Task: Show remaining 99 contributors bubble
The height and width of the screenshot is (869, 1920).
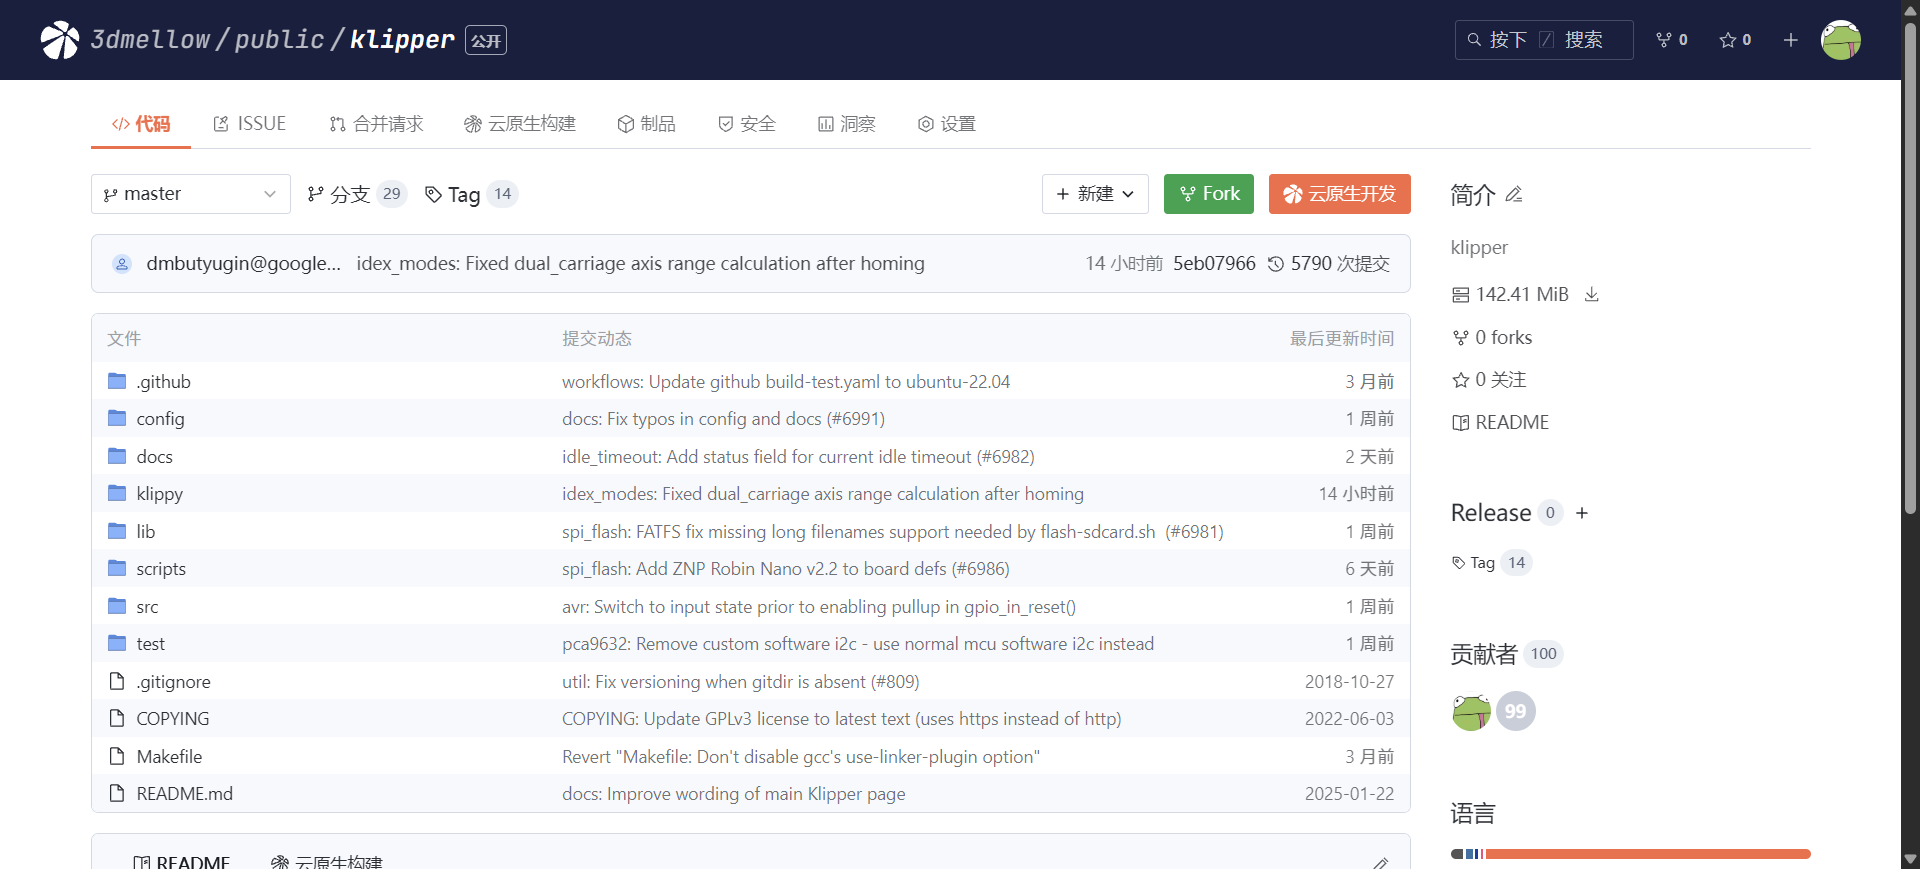Action: pos(1516,711)
